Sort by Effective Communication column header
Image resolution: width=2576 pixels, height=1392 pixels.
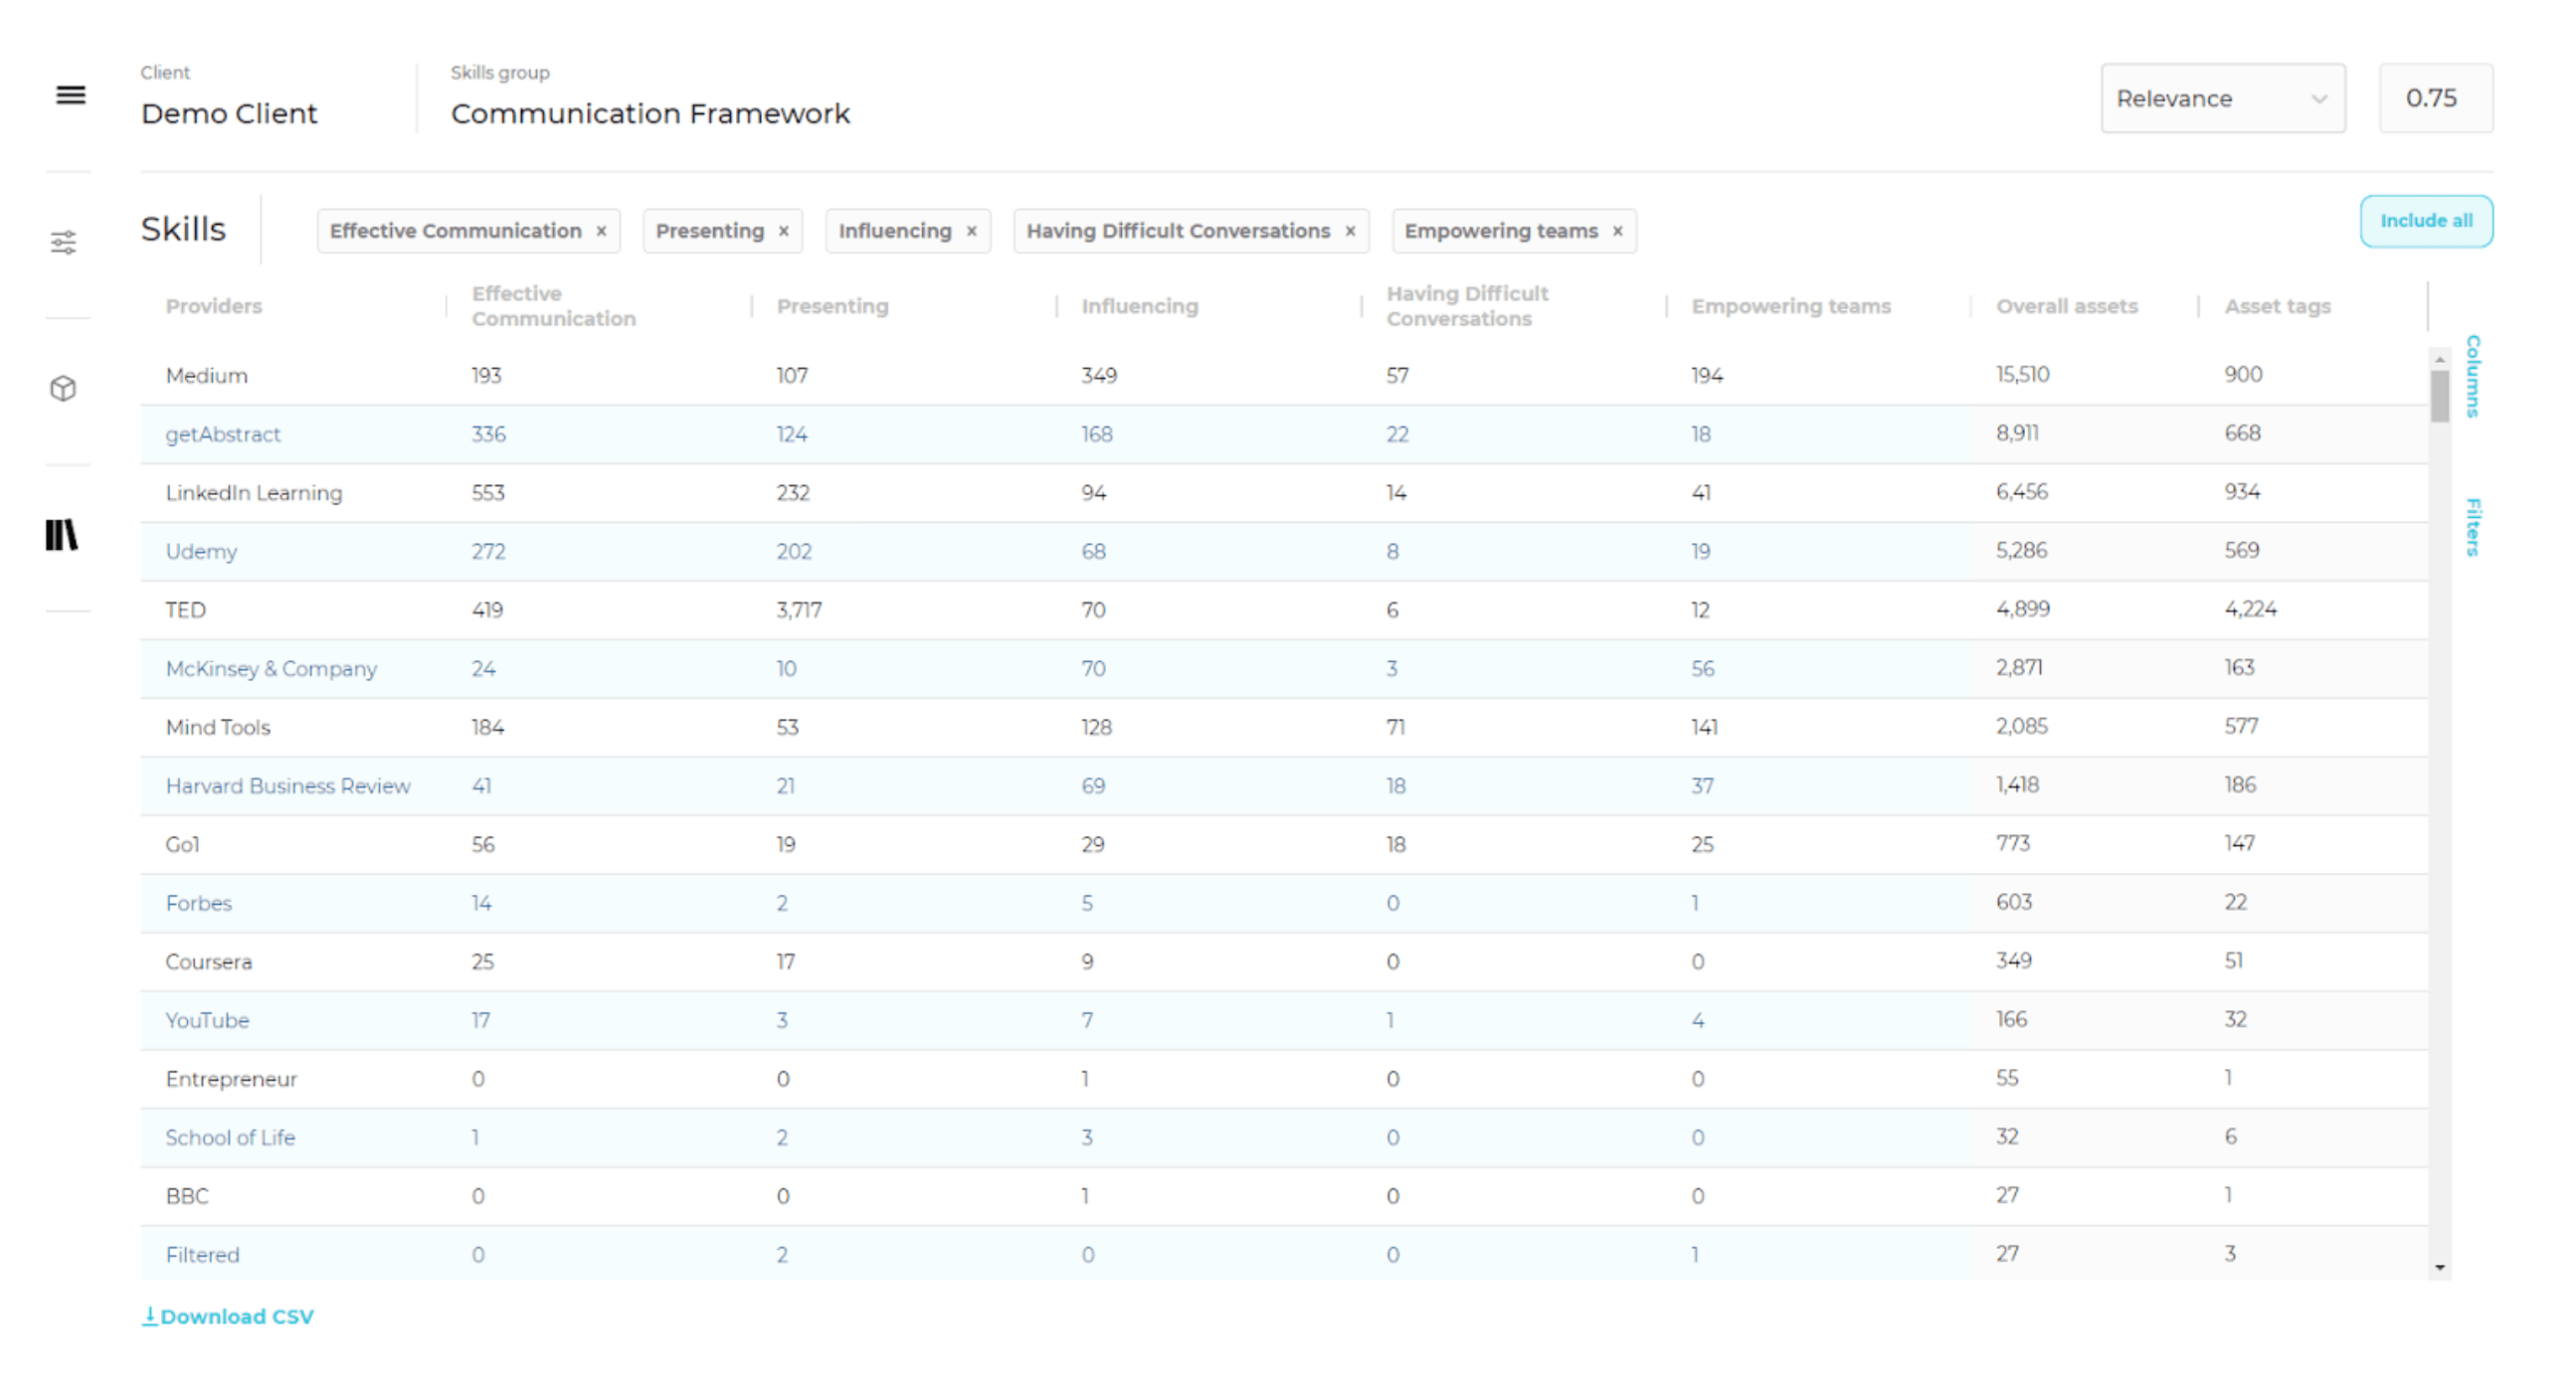pyautogui.click(x=553, y=306)
